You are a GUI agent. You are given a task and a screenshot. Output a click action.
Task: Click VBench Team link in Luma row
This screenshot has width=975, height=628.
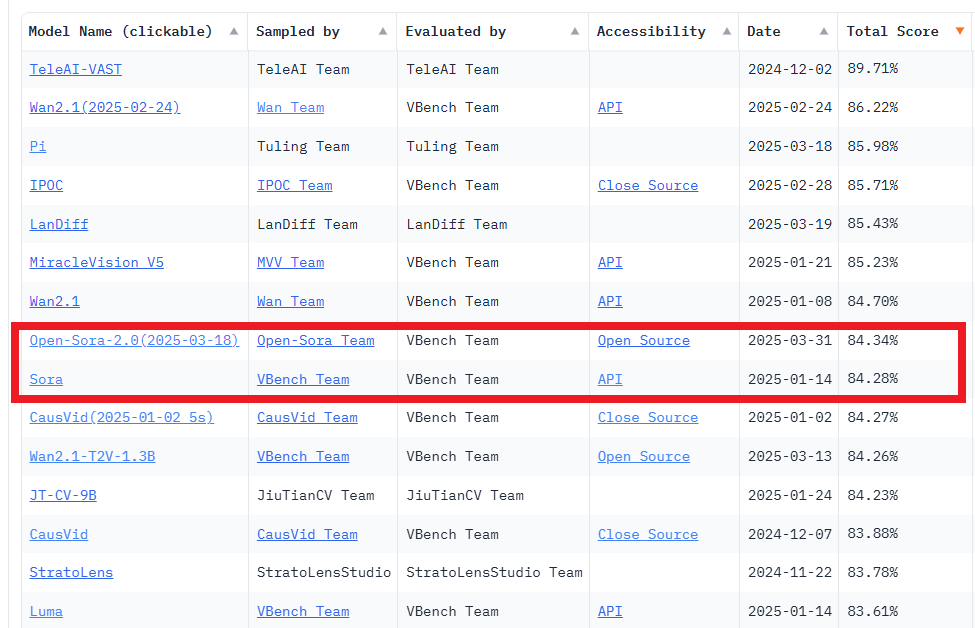(303, 611)
